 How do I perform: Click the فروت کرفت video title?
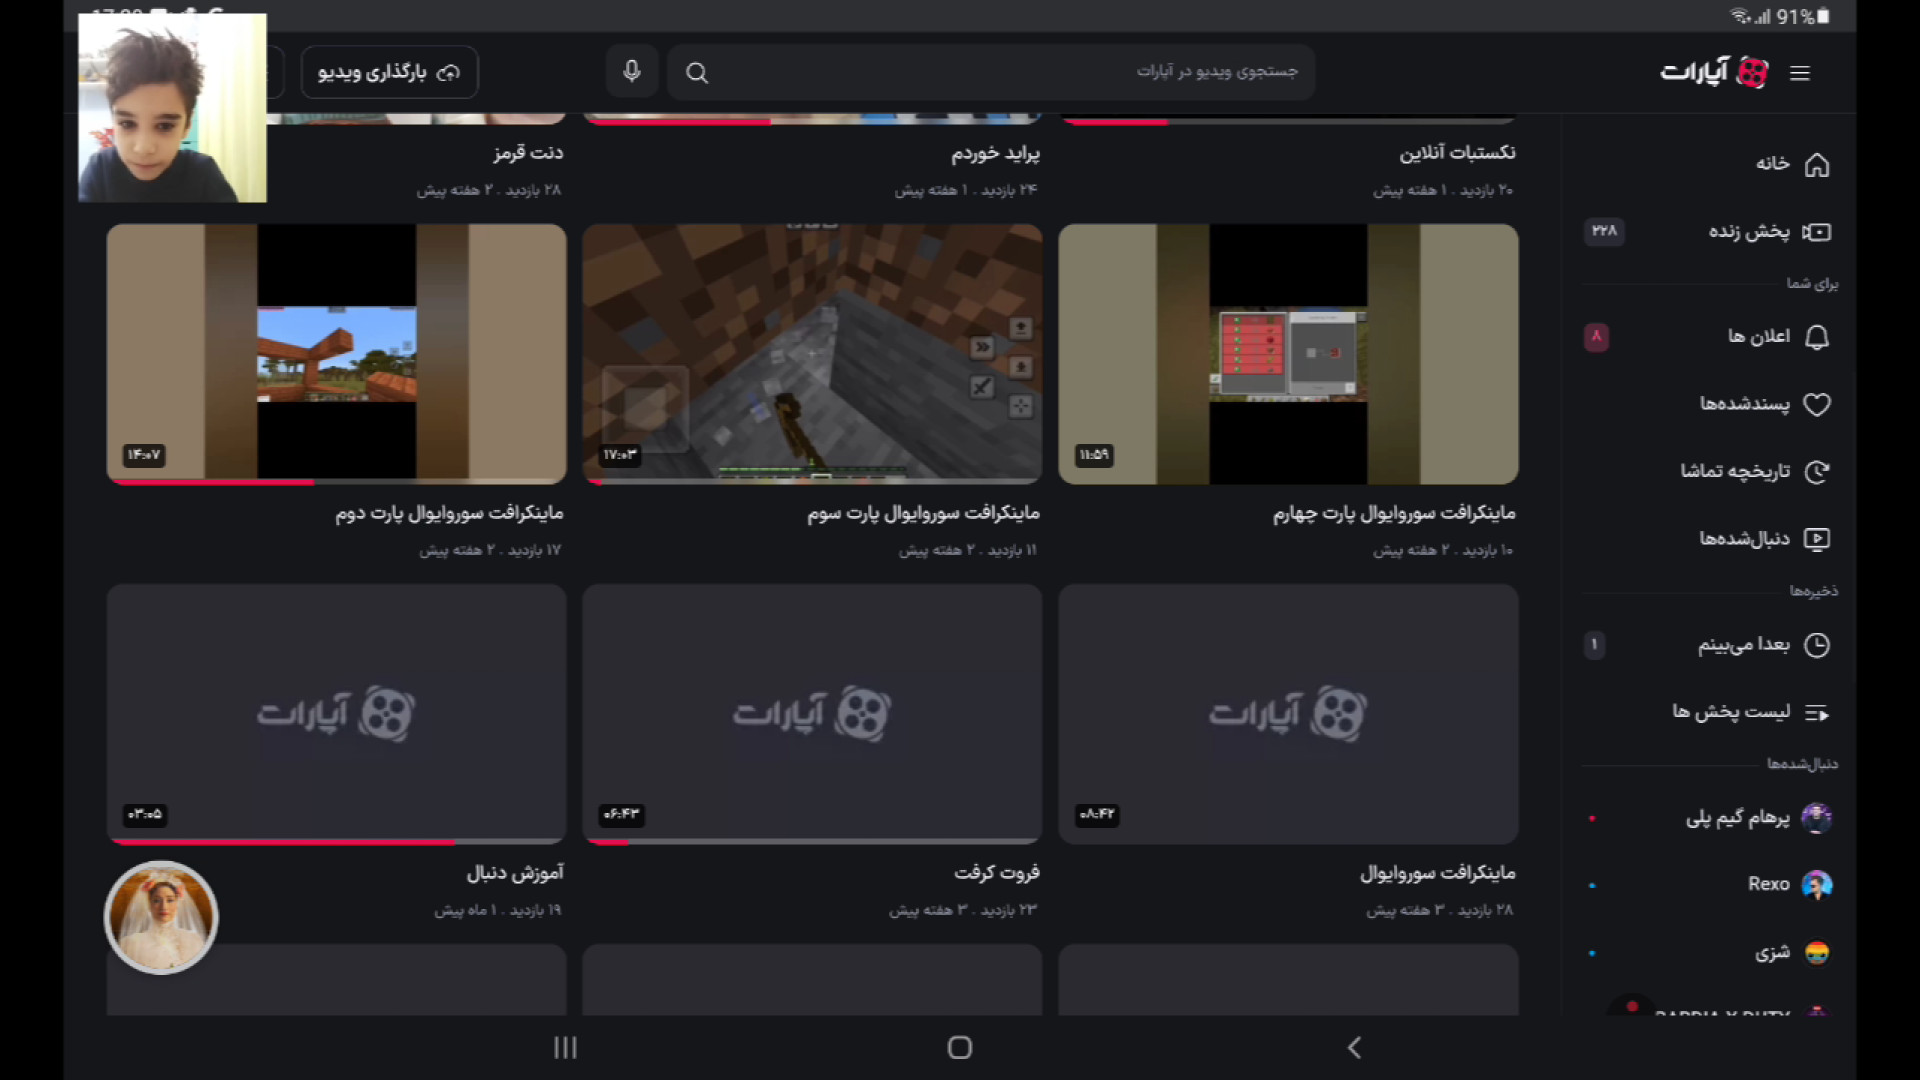coord(997,873)
